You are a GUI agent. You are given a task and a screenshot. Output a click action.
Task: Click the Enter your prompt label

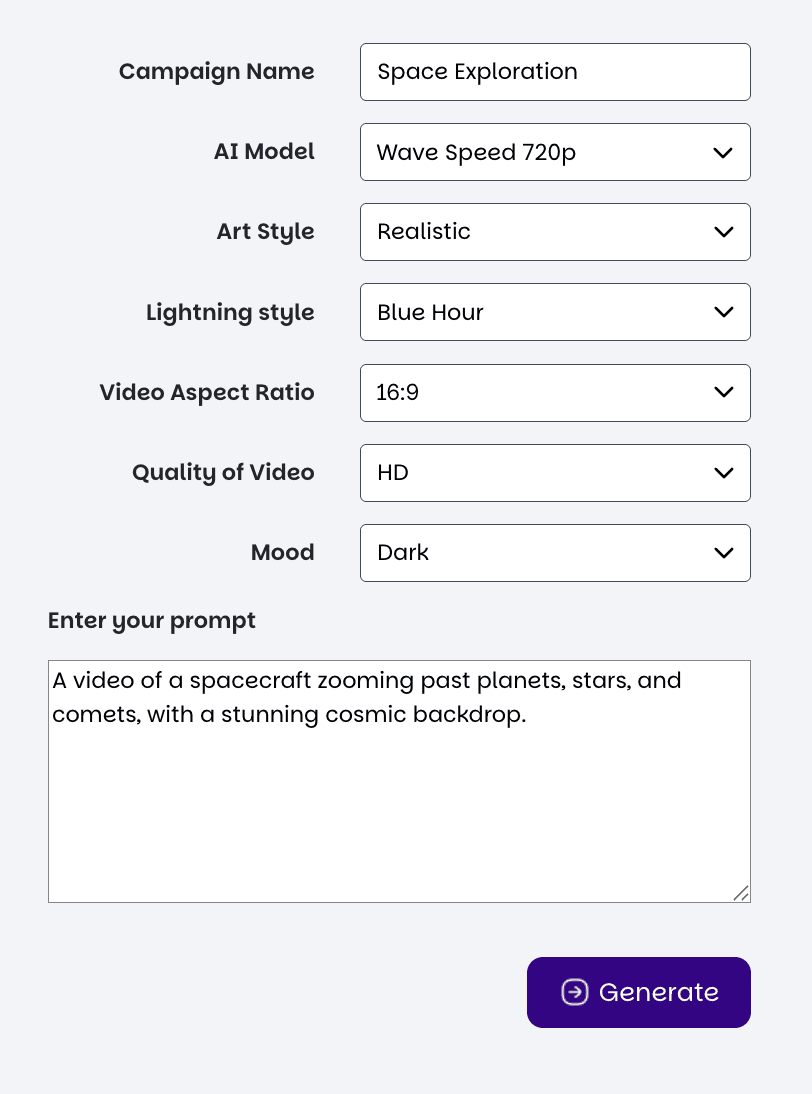point(151,621)
